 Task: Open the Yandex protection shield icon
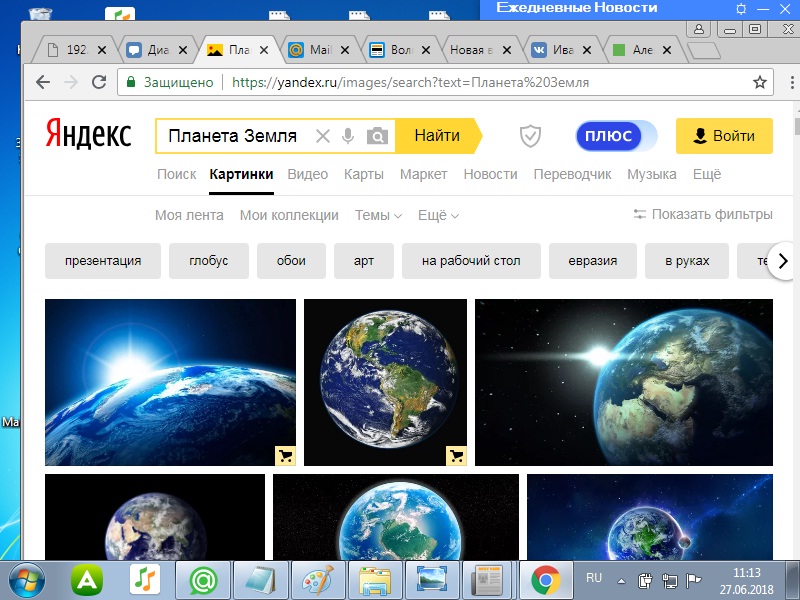(530, 136)
